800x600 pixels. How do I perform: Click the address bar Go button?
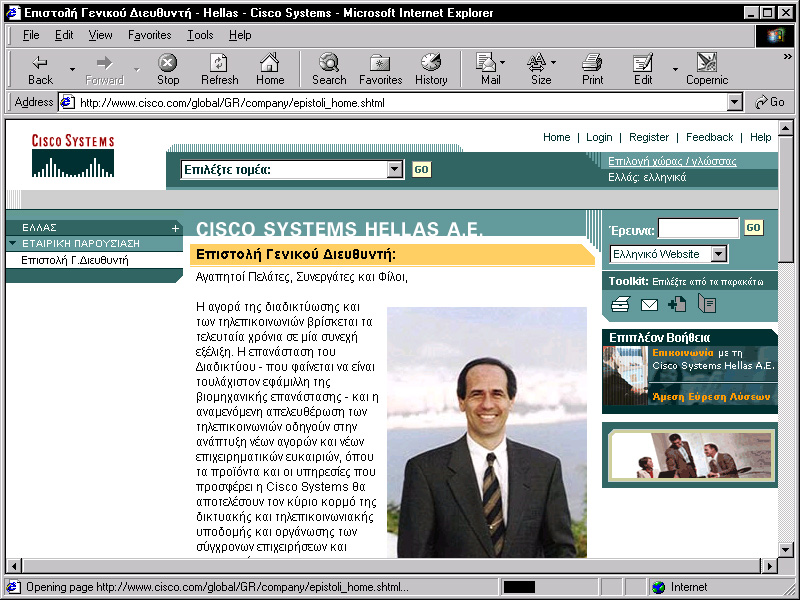[x=770, y=102]
